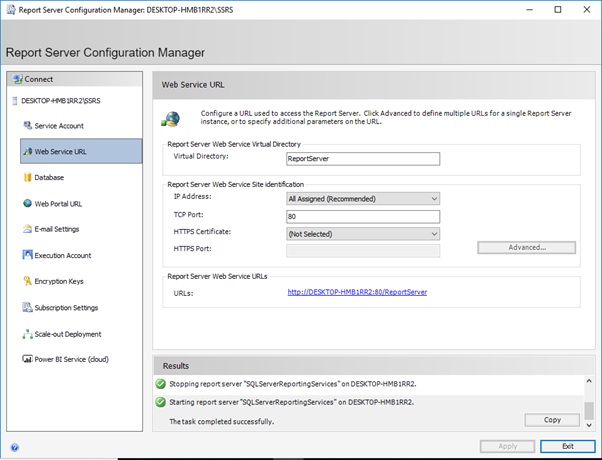Click the 'Web Service URL' panel heading
Screen dimensions: 602x460
(x=193, y=85)
